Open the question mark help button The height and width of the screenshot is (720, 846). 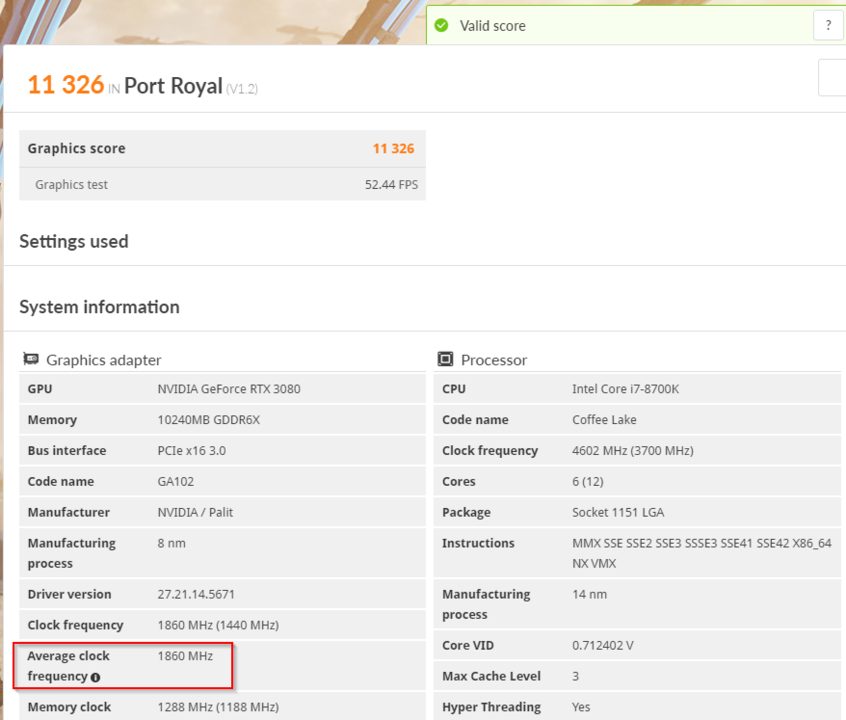tap(828, 25)
